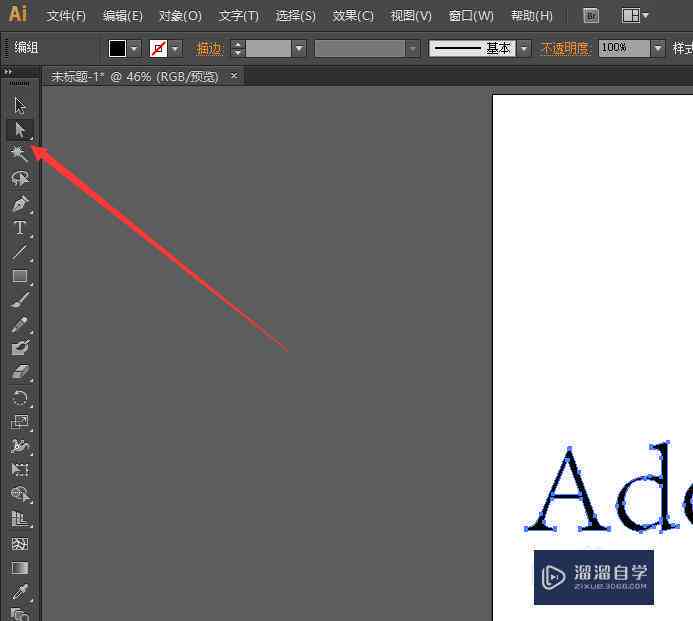Open the 编辑(E) menu
Viewport: 693px width, 621px height.
122,16
